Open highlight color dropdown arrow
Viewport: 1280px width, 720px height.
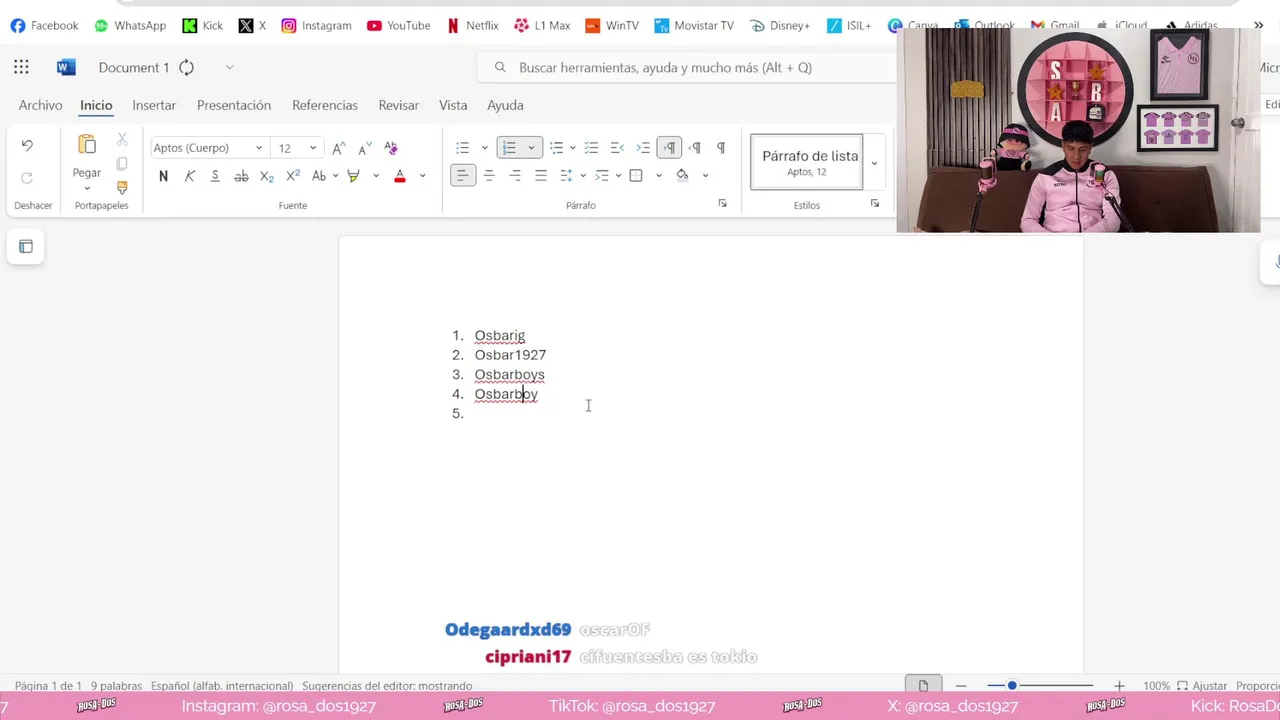376,176
